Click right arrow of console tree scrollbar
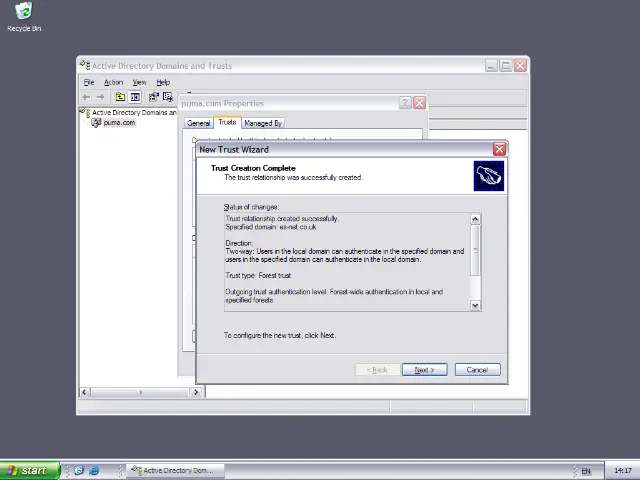The image size is (640, 480). pyautogui.click(x=196, y=392)
